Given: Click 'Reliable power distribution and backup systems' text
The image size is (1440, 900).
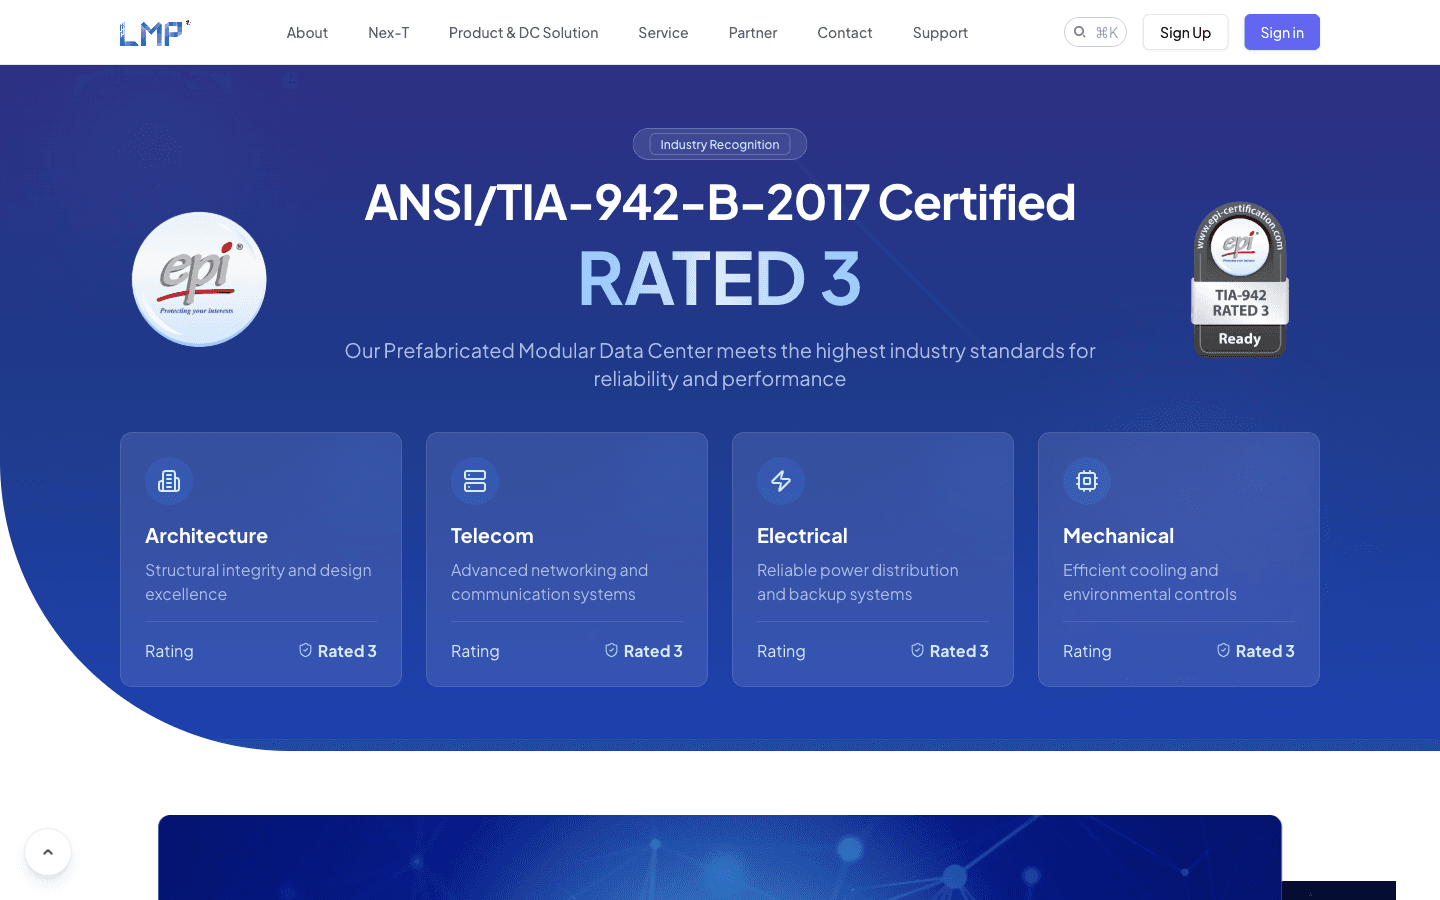Looking at the screenshot, I should (x=857, y=582).
